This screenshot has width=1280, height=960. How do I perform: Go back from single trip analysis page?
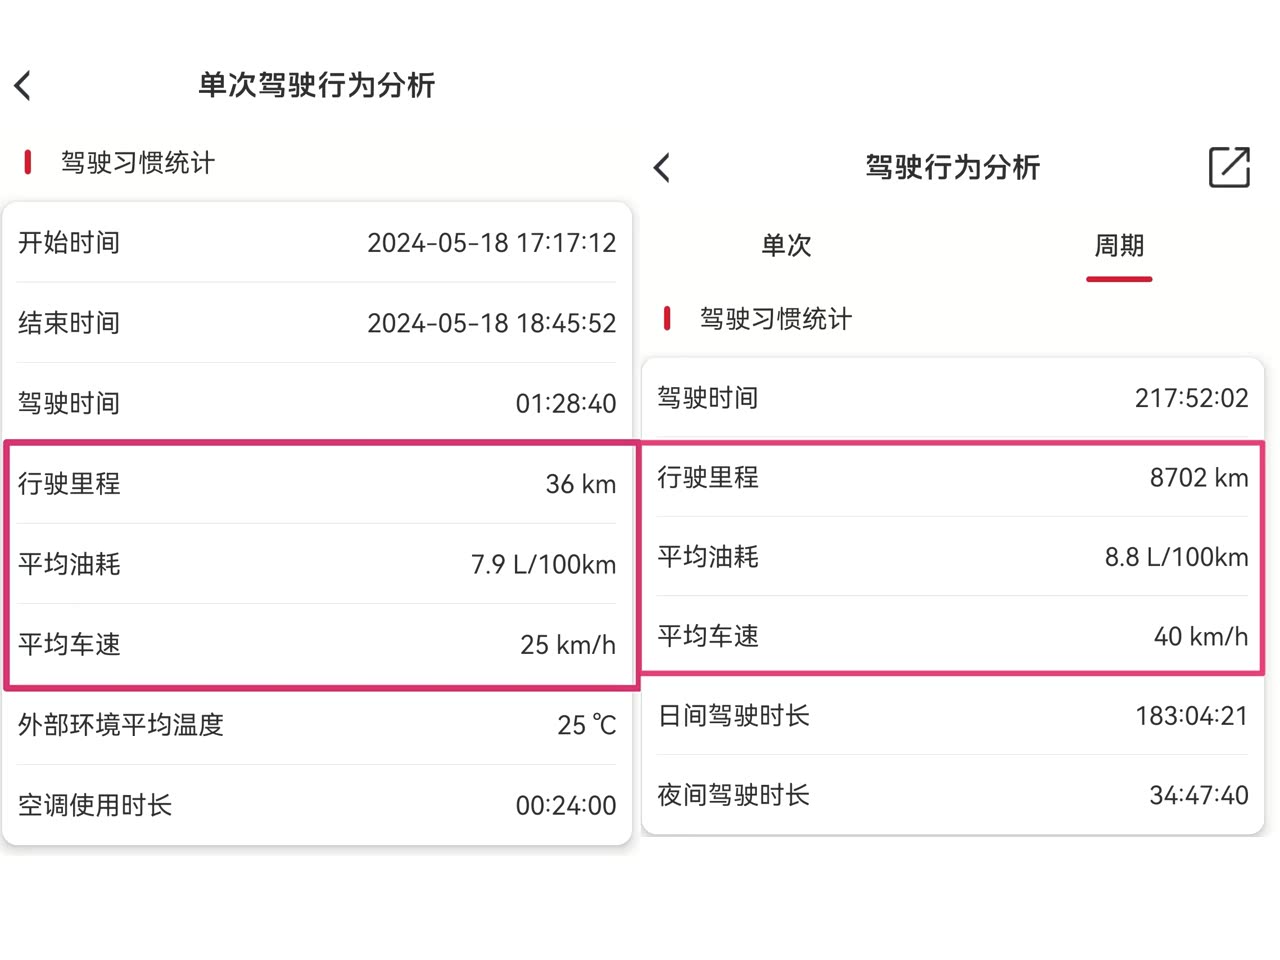pyautogui.click(x=24, y=86)
